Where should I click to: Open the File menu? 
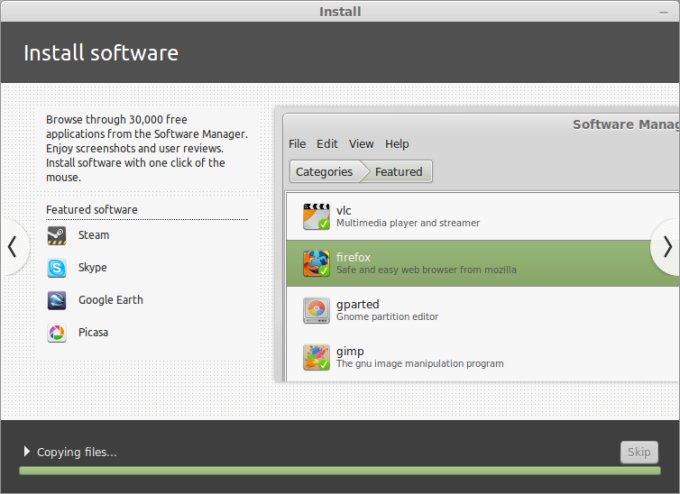click(x=297, y=144)
